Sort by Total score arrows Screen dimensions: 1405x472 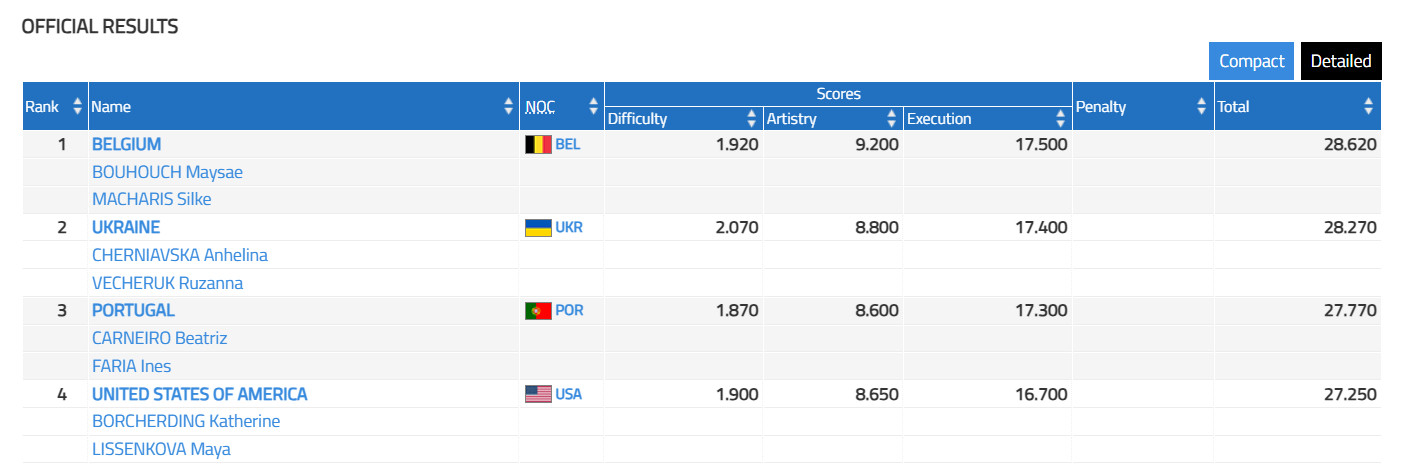(1369, 106)
